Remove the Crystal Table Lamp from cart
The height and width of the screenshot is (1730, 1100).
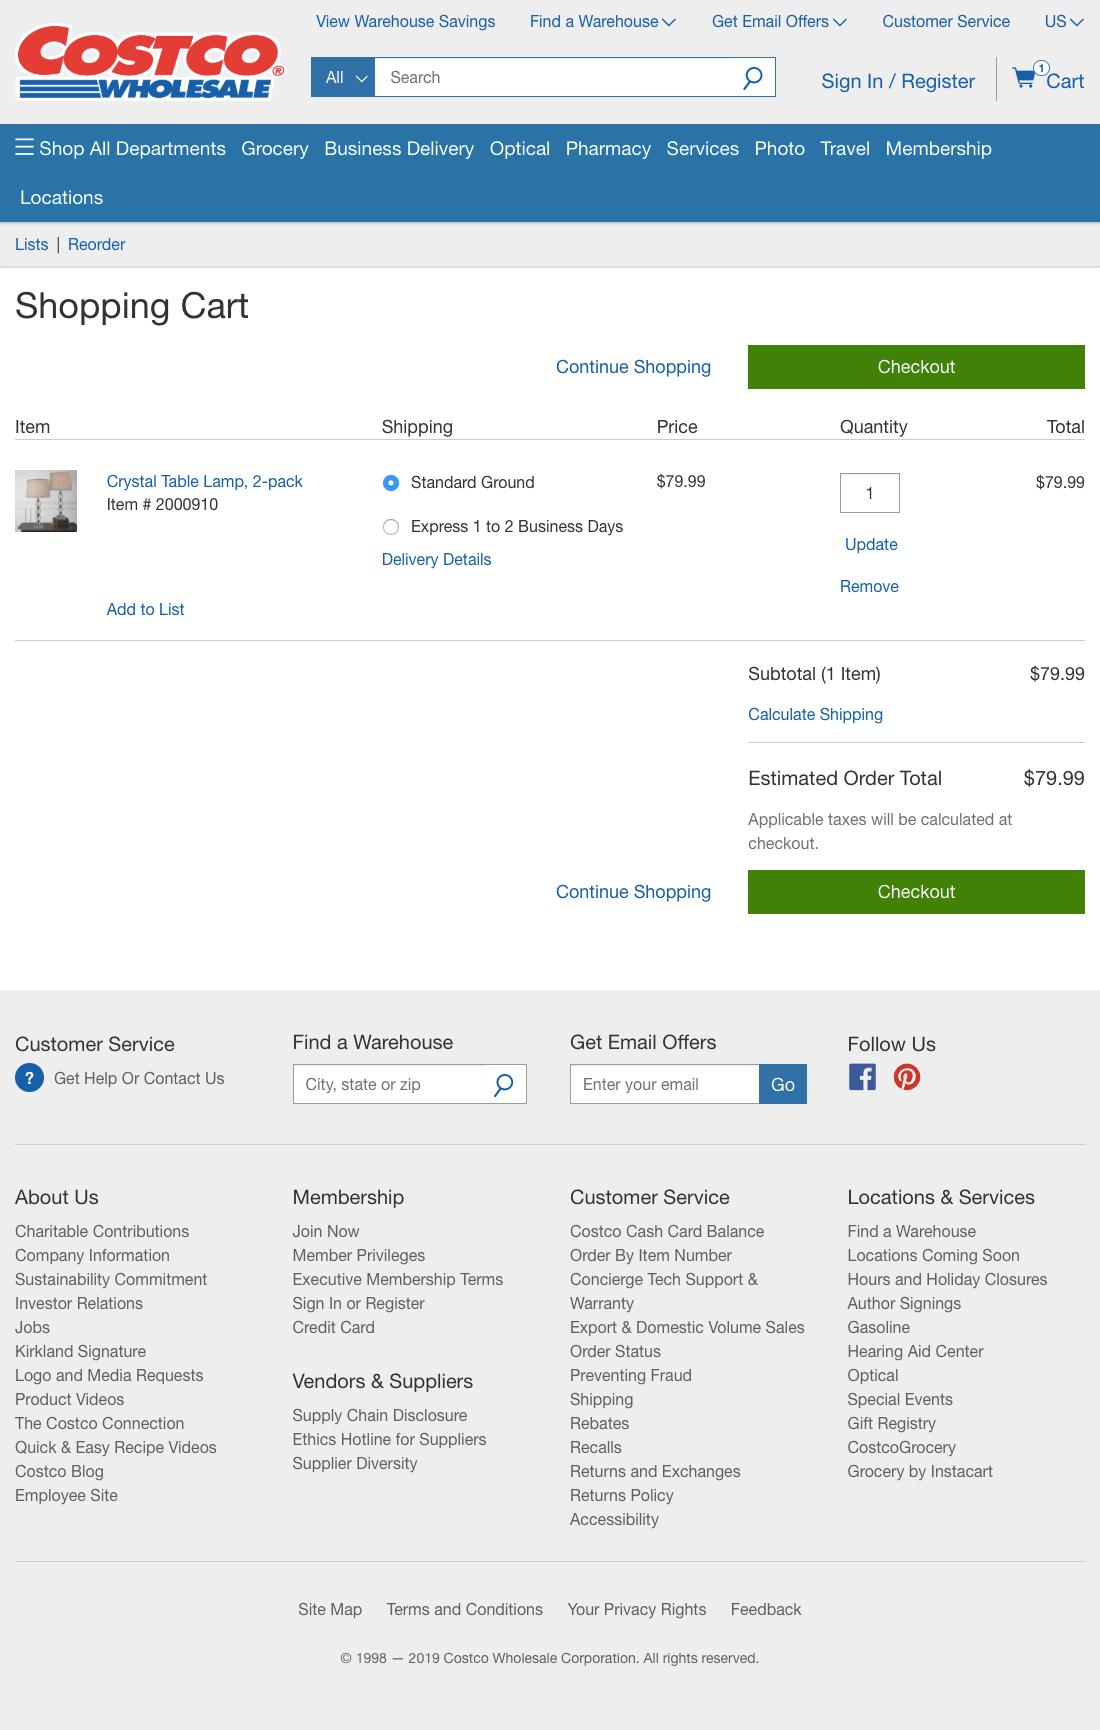click(x=869, y=587)
